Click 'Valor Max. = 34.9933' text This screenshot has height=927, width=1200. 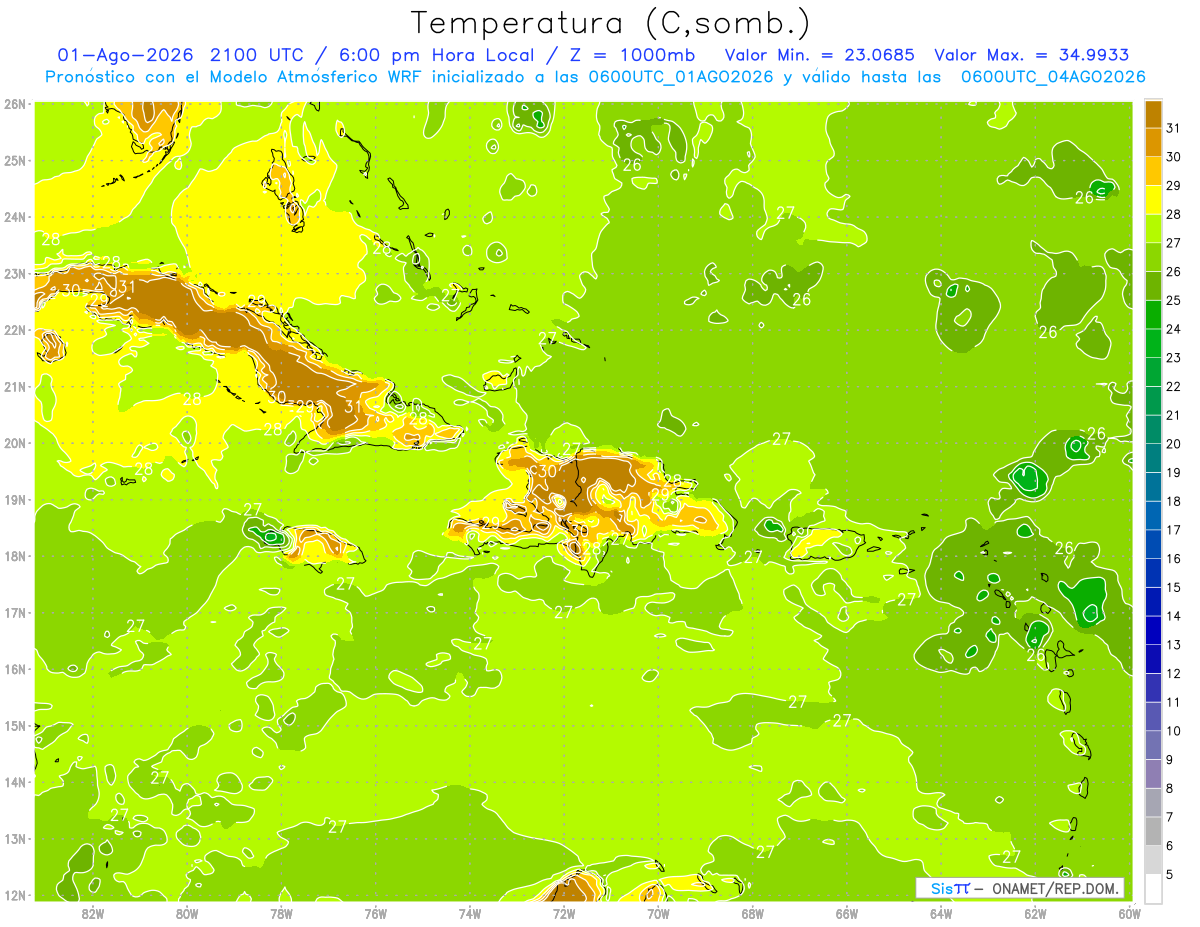coord(1032,55)
